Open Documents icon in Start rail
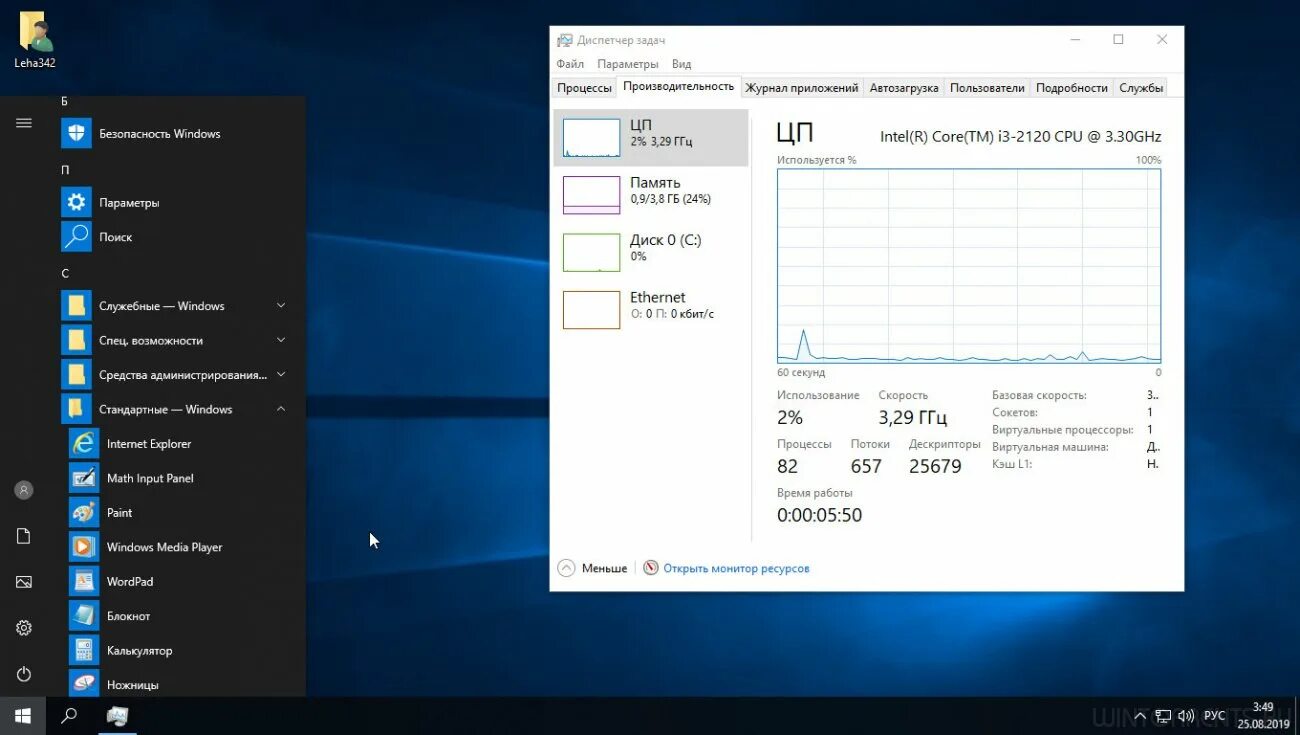This screenshot has width=1300, height=735. coord(24,536)
